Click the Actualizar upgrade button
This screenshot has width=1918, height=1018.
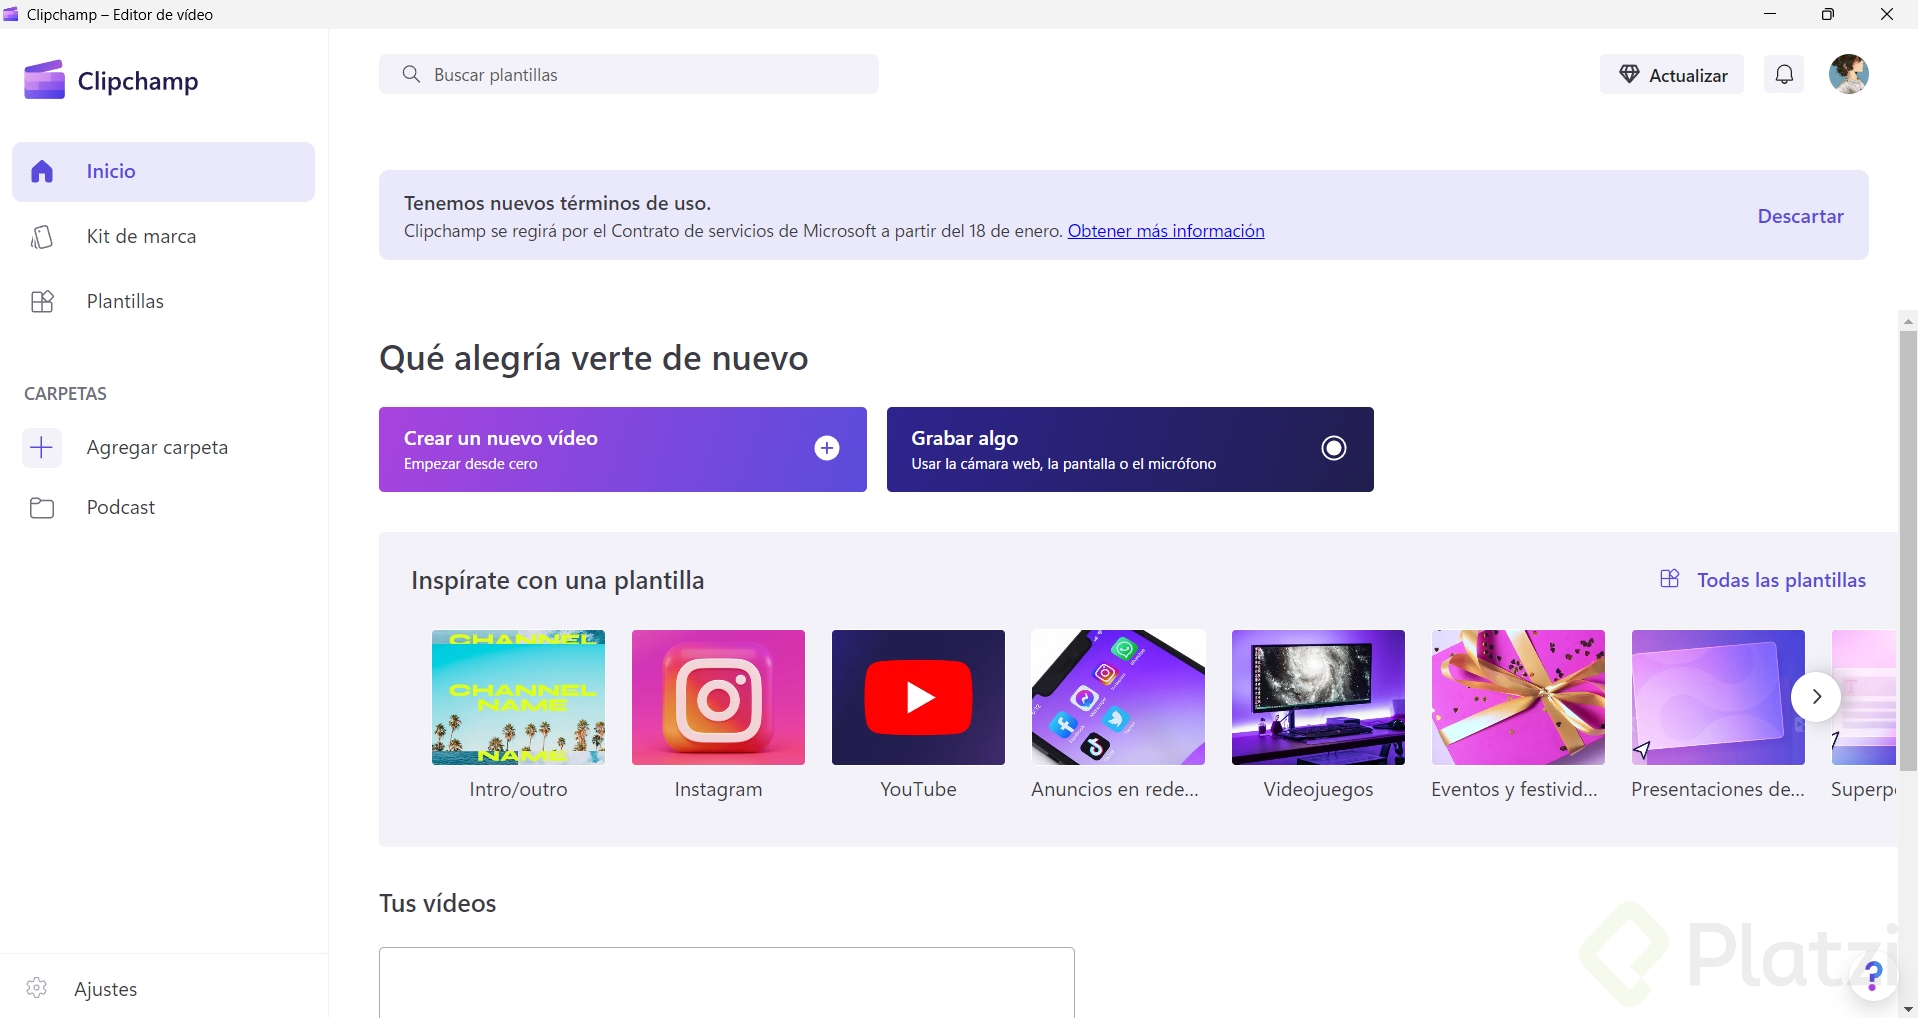(1671, 75)
